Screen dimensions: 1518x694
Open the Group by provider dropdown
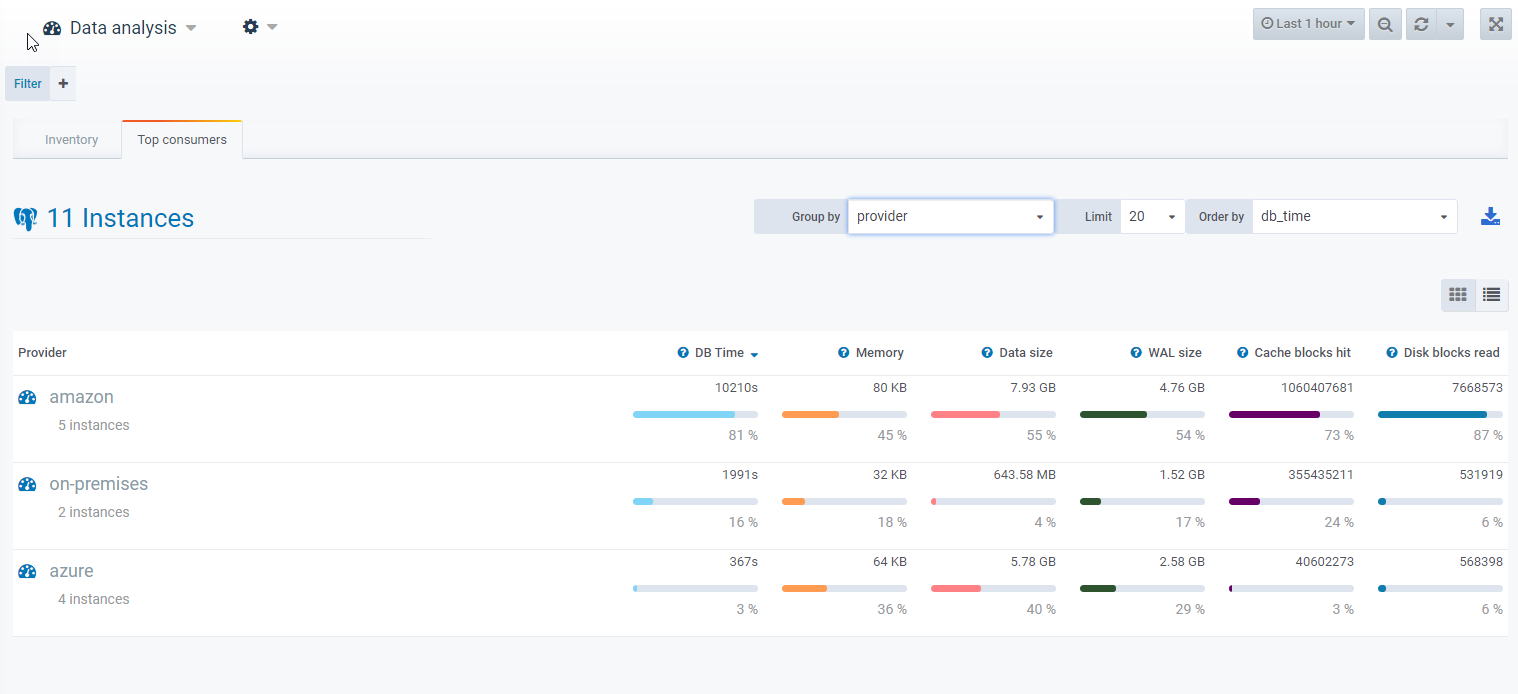point(950,217)
